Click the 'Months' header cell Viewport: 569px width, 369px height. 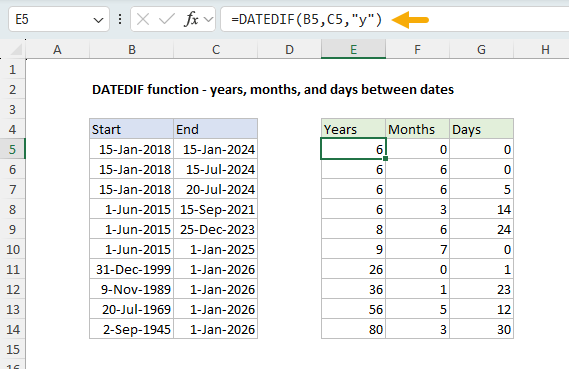tap(417, 129)
